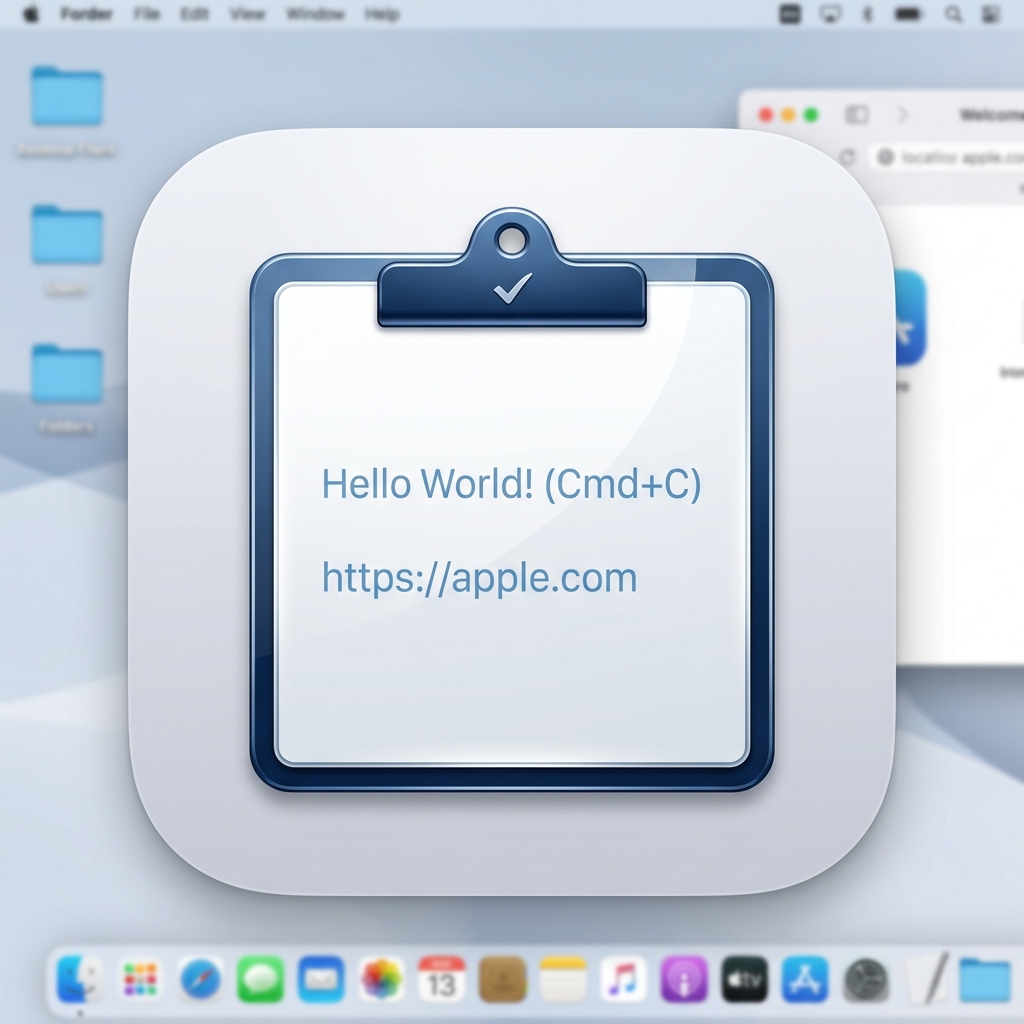1024x1024 pixels.
Task: Open Launchpad from the Dock
Action: (x=140, y=980)
